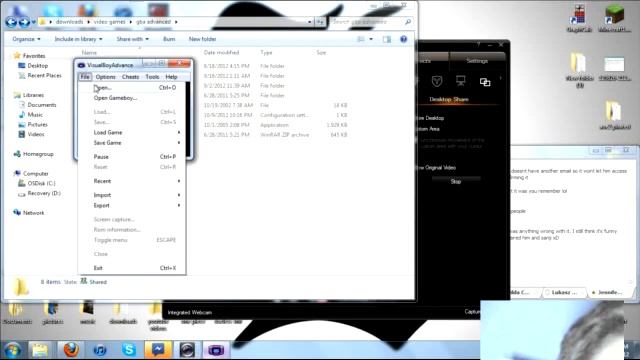Viewport: 640px width, 360px height.
Task: Click the monitor icon in capture app
Action: [x=461, y=81]
